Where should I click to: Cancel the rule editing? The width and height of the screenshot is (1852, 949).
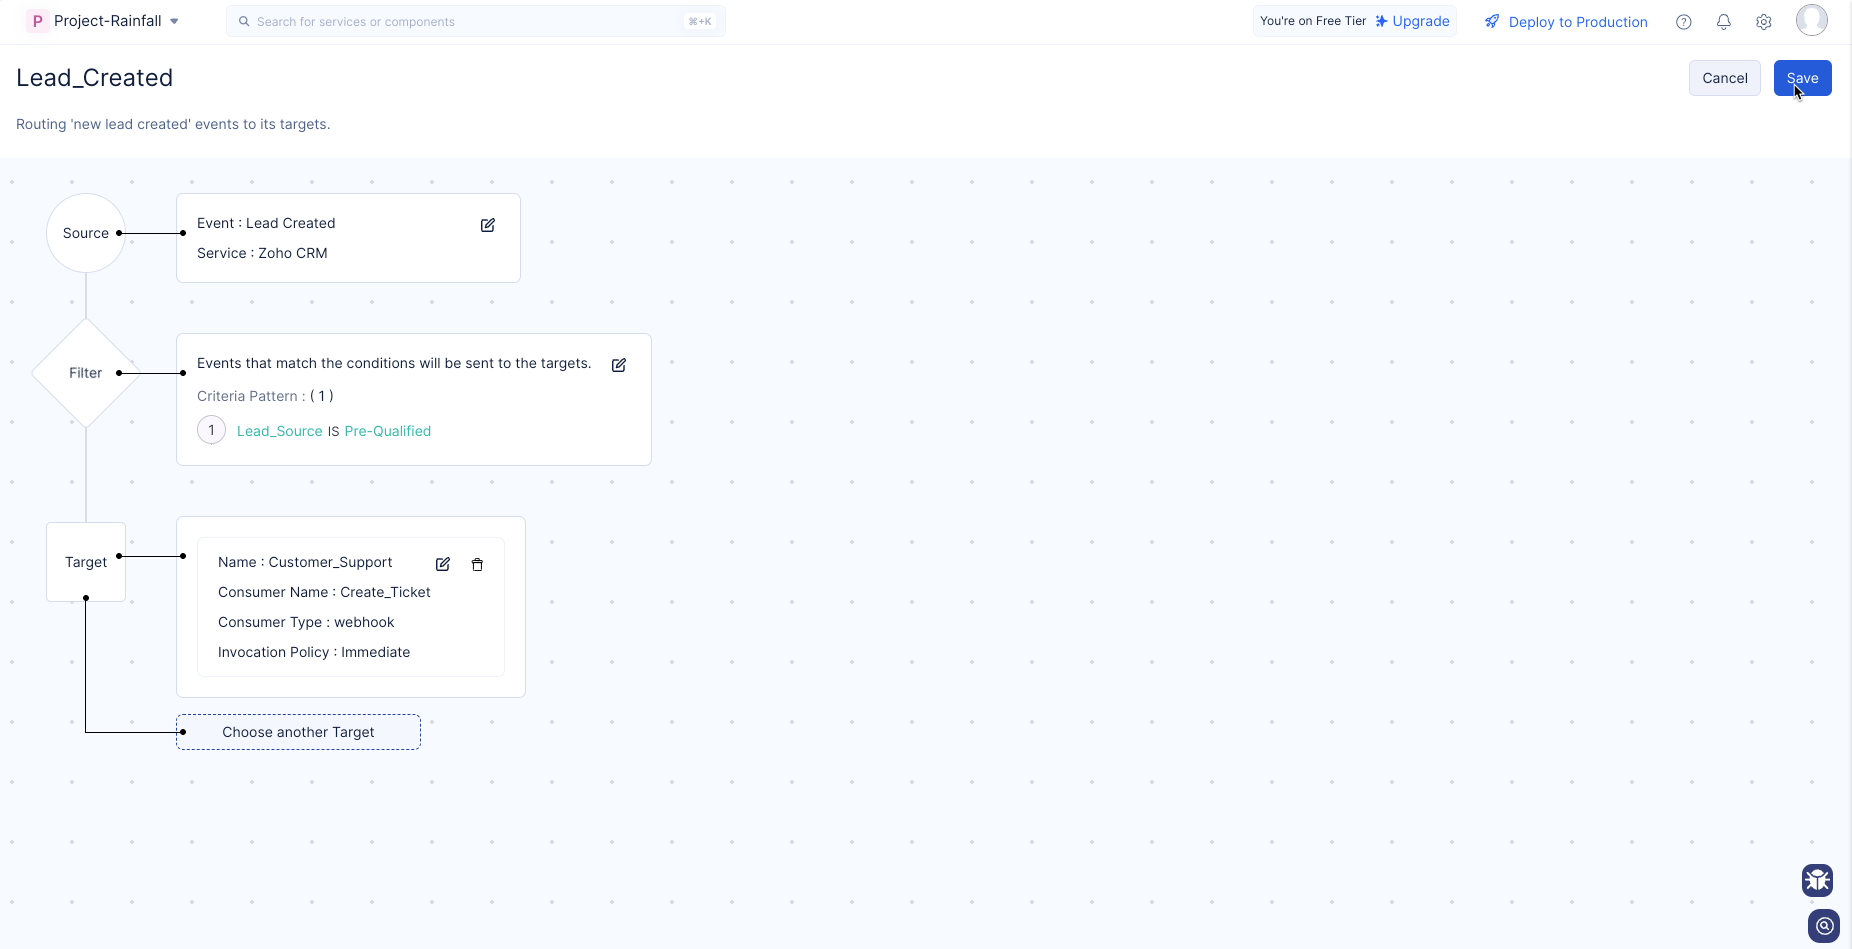tap(1724, 78)
